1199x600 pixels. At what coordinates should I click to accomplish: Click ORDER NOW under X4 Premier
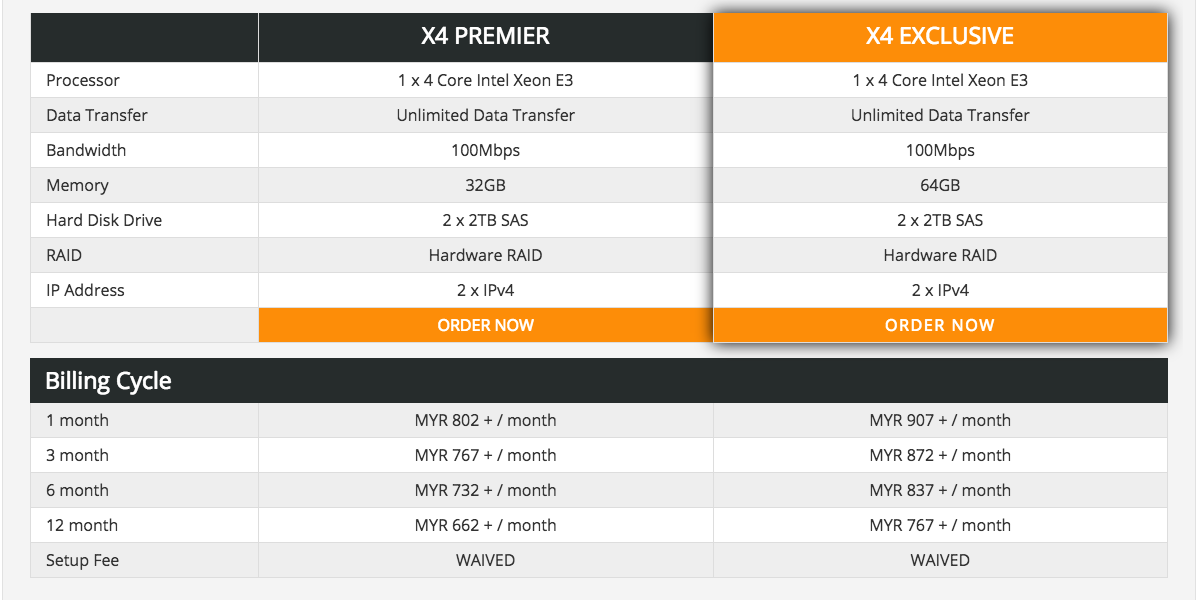(486, 325)
